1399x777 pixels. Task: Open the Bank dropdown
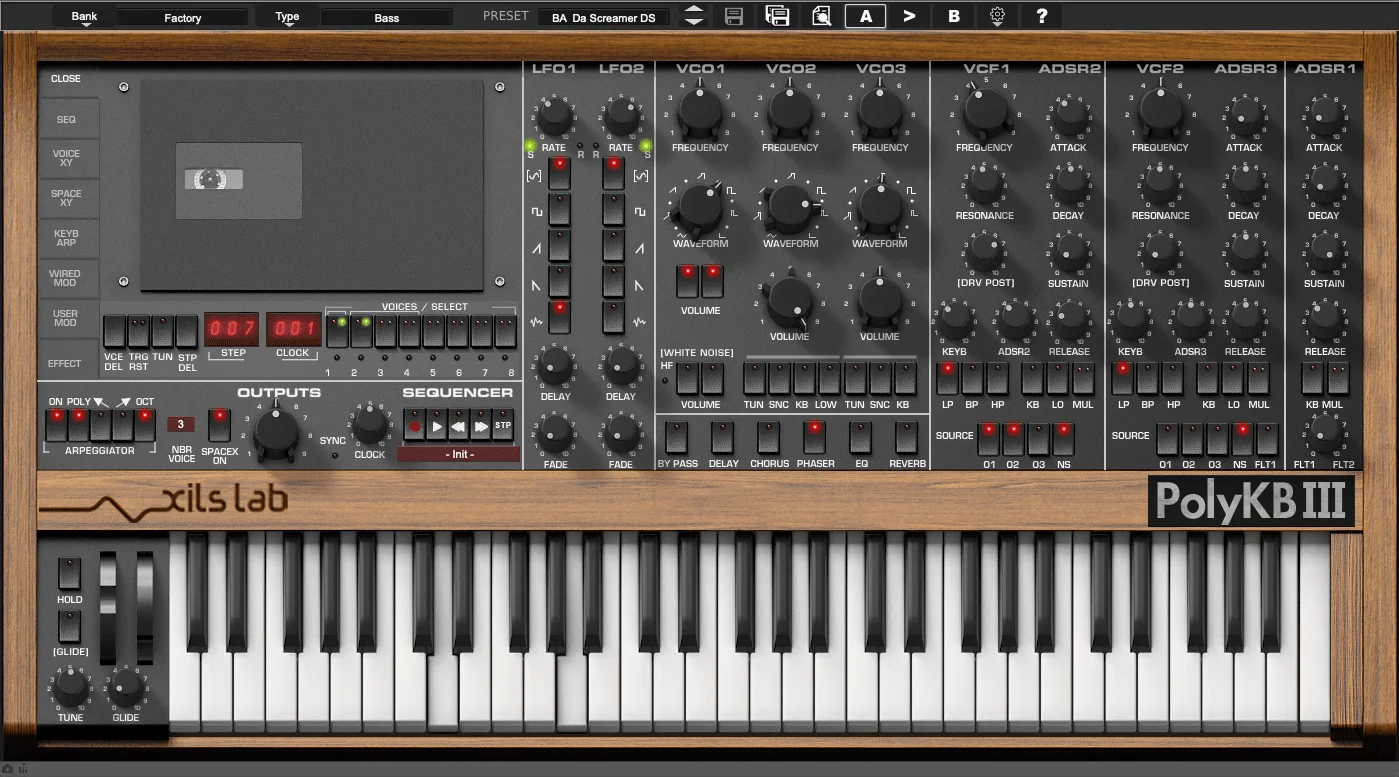[85, 17]
